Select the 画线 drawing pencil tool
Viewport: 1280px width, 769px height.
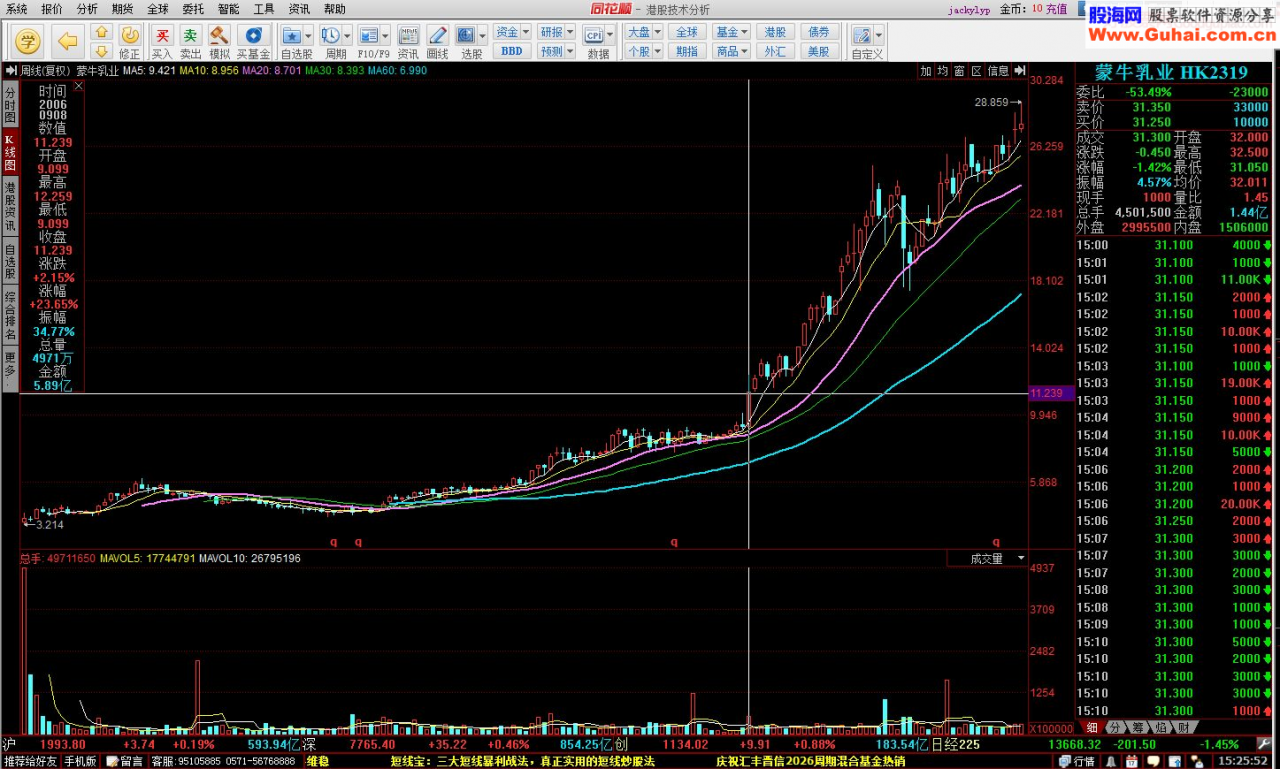click(x=437, y=35)
